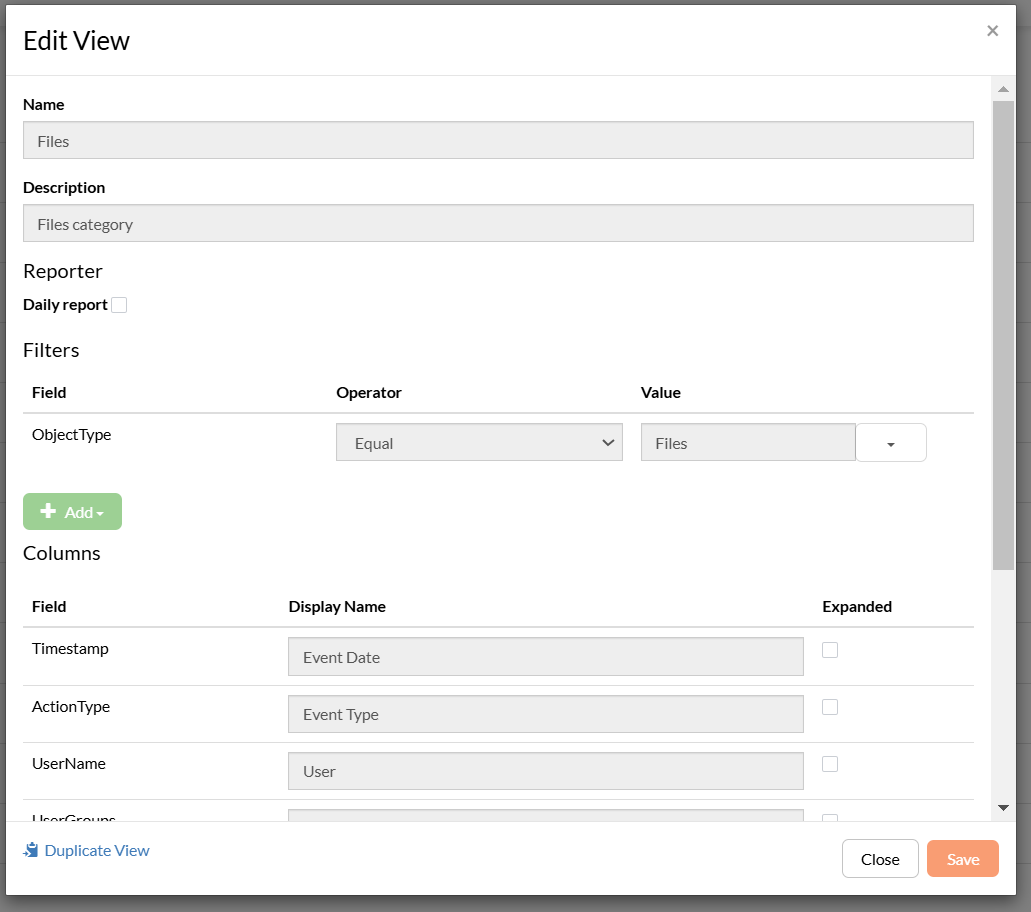Click the Event Type display name field
Image resolution: width=1031 pixels, height=912 pixels.
[x=545, y=714]
